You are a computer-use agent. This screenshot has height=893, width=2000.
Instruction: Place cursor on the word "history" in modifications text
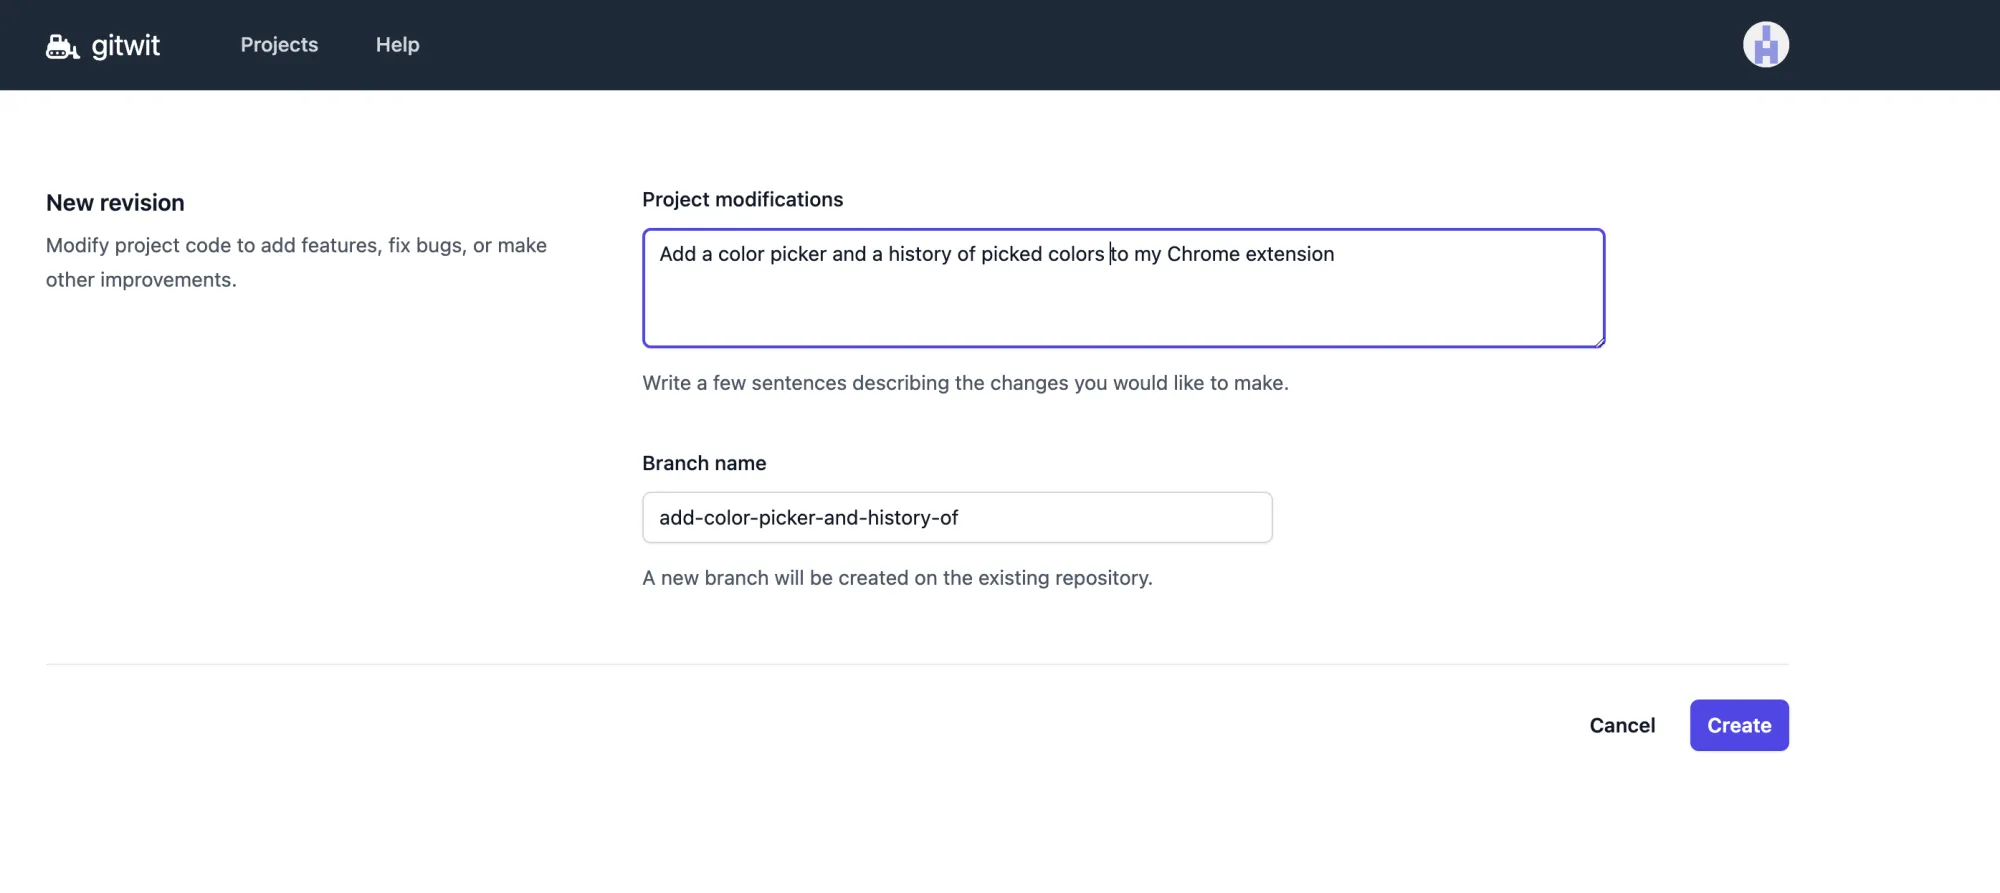[x=919, y=254]
